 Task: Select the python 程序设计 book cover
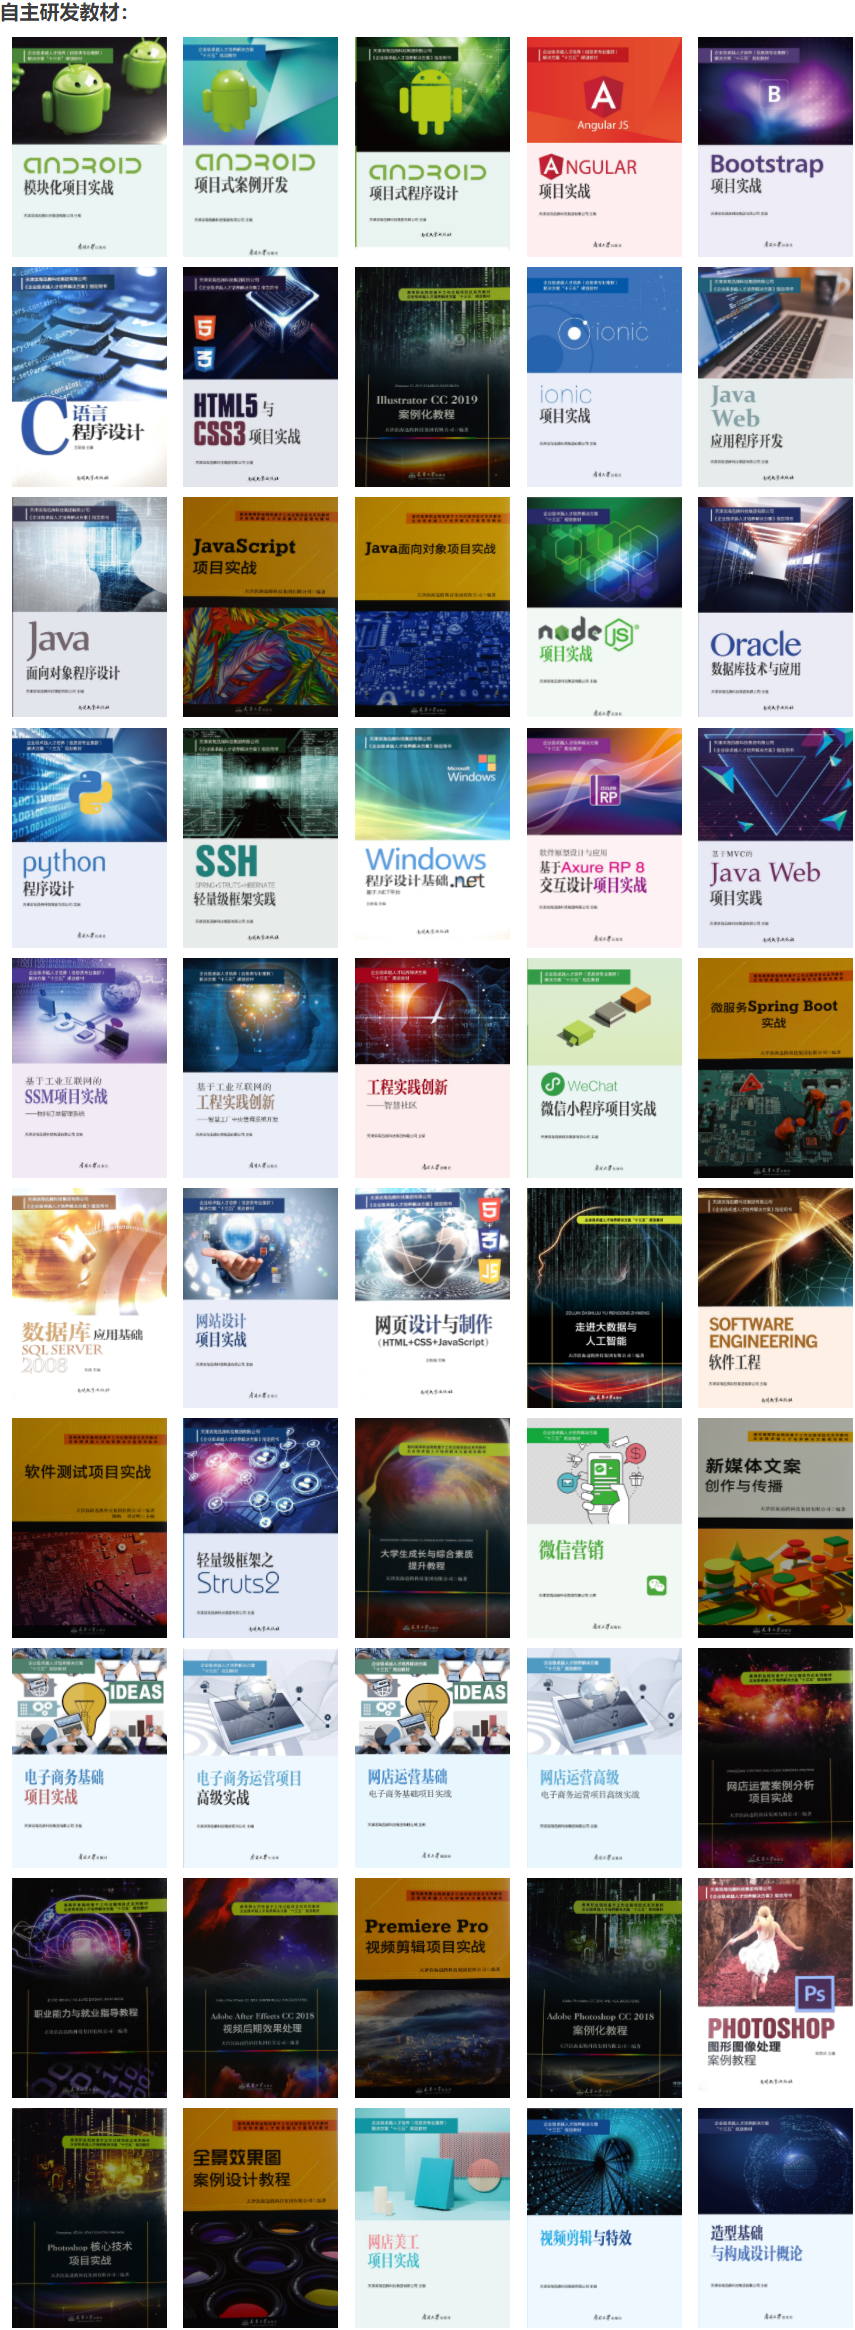[89, 837]
